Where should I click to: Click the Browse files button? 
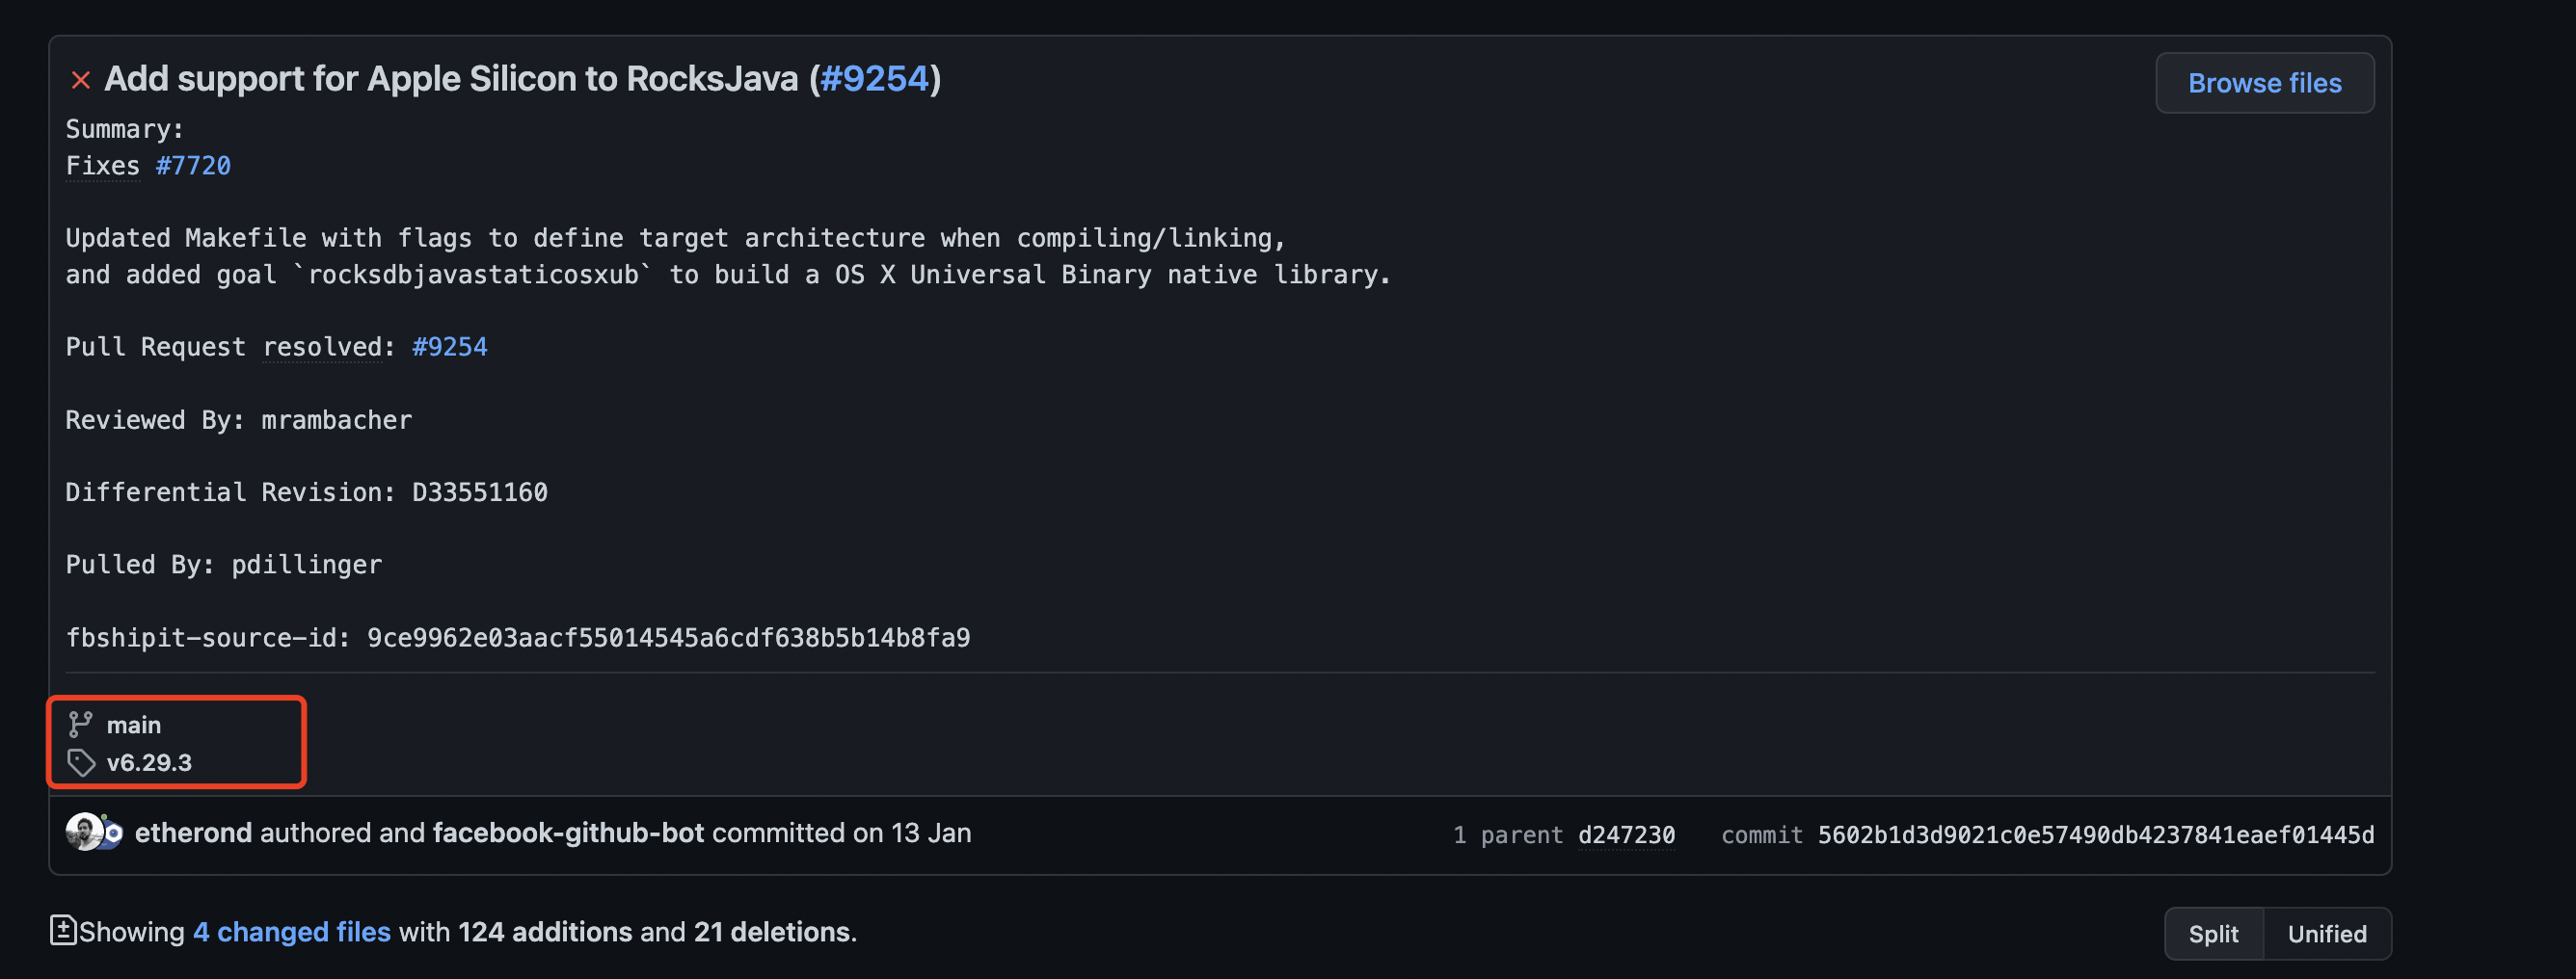click(2264, 82)
